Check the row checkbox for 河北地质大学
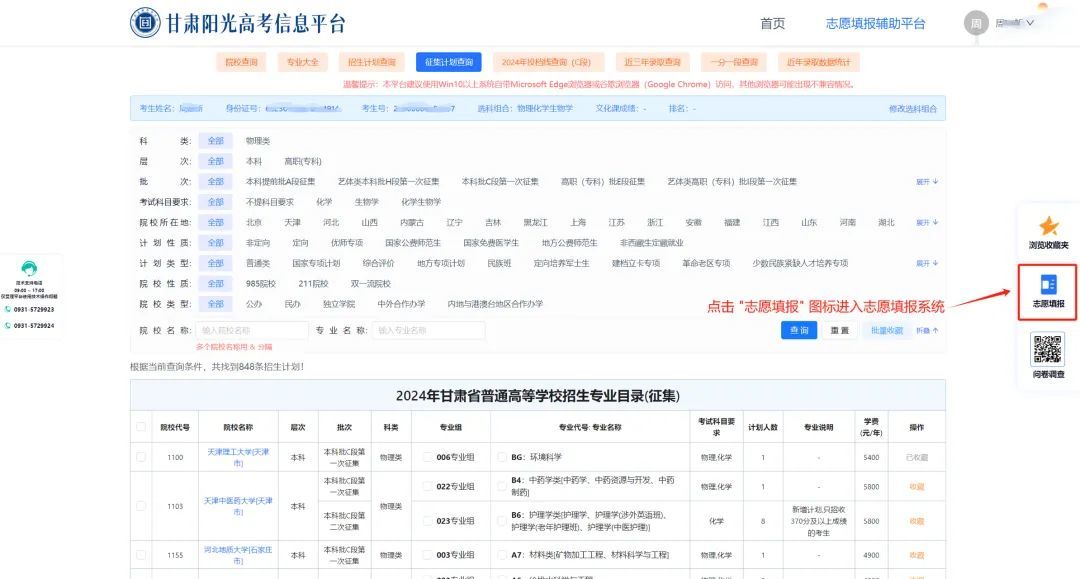The height and width of the screenshot is (579, 1080). pyautogui.click(x=141, y=555)
